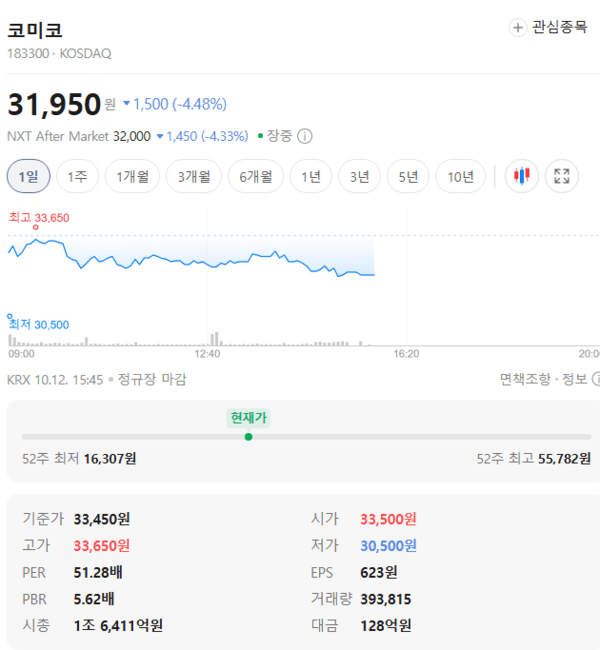This screenshot has height=650, width=600.
Task: Select the 1년 chart period
Action: [x=311, y=176]
